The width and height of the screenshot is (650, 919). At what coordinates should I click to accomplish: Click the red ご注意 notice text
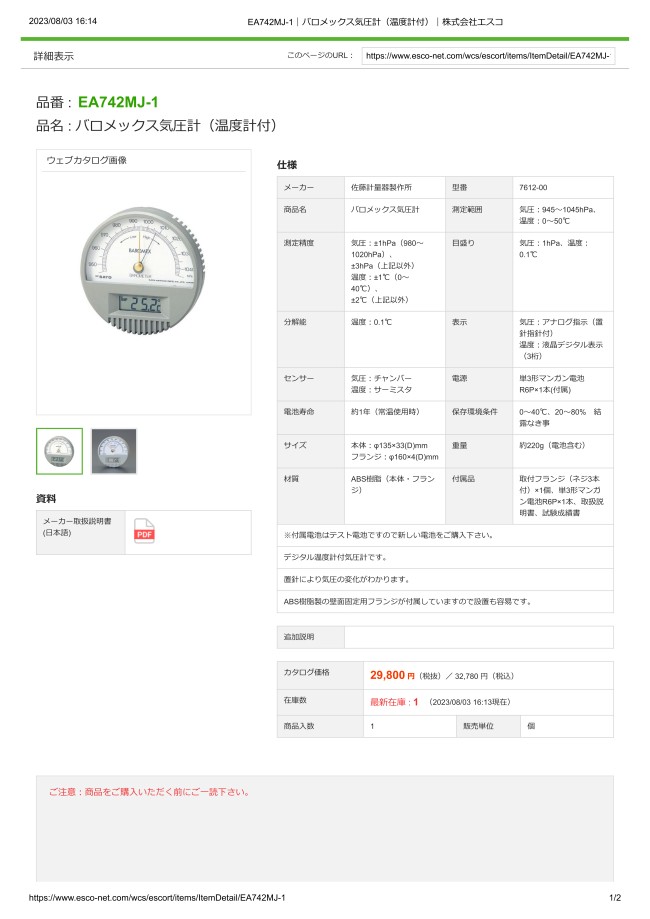(148, 792)
